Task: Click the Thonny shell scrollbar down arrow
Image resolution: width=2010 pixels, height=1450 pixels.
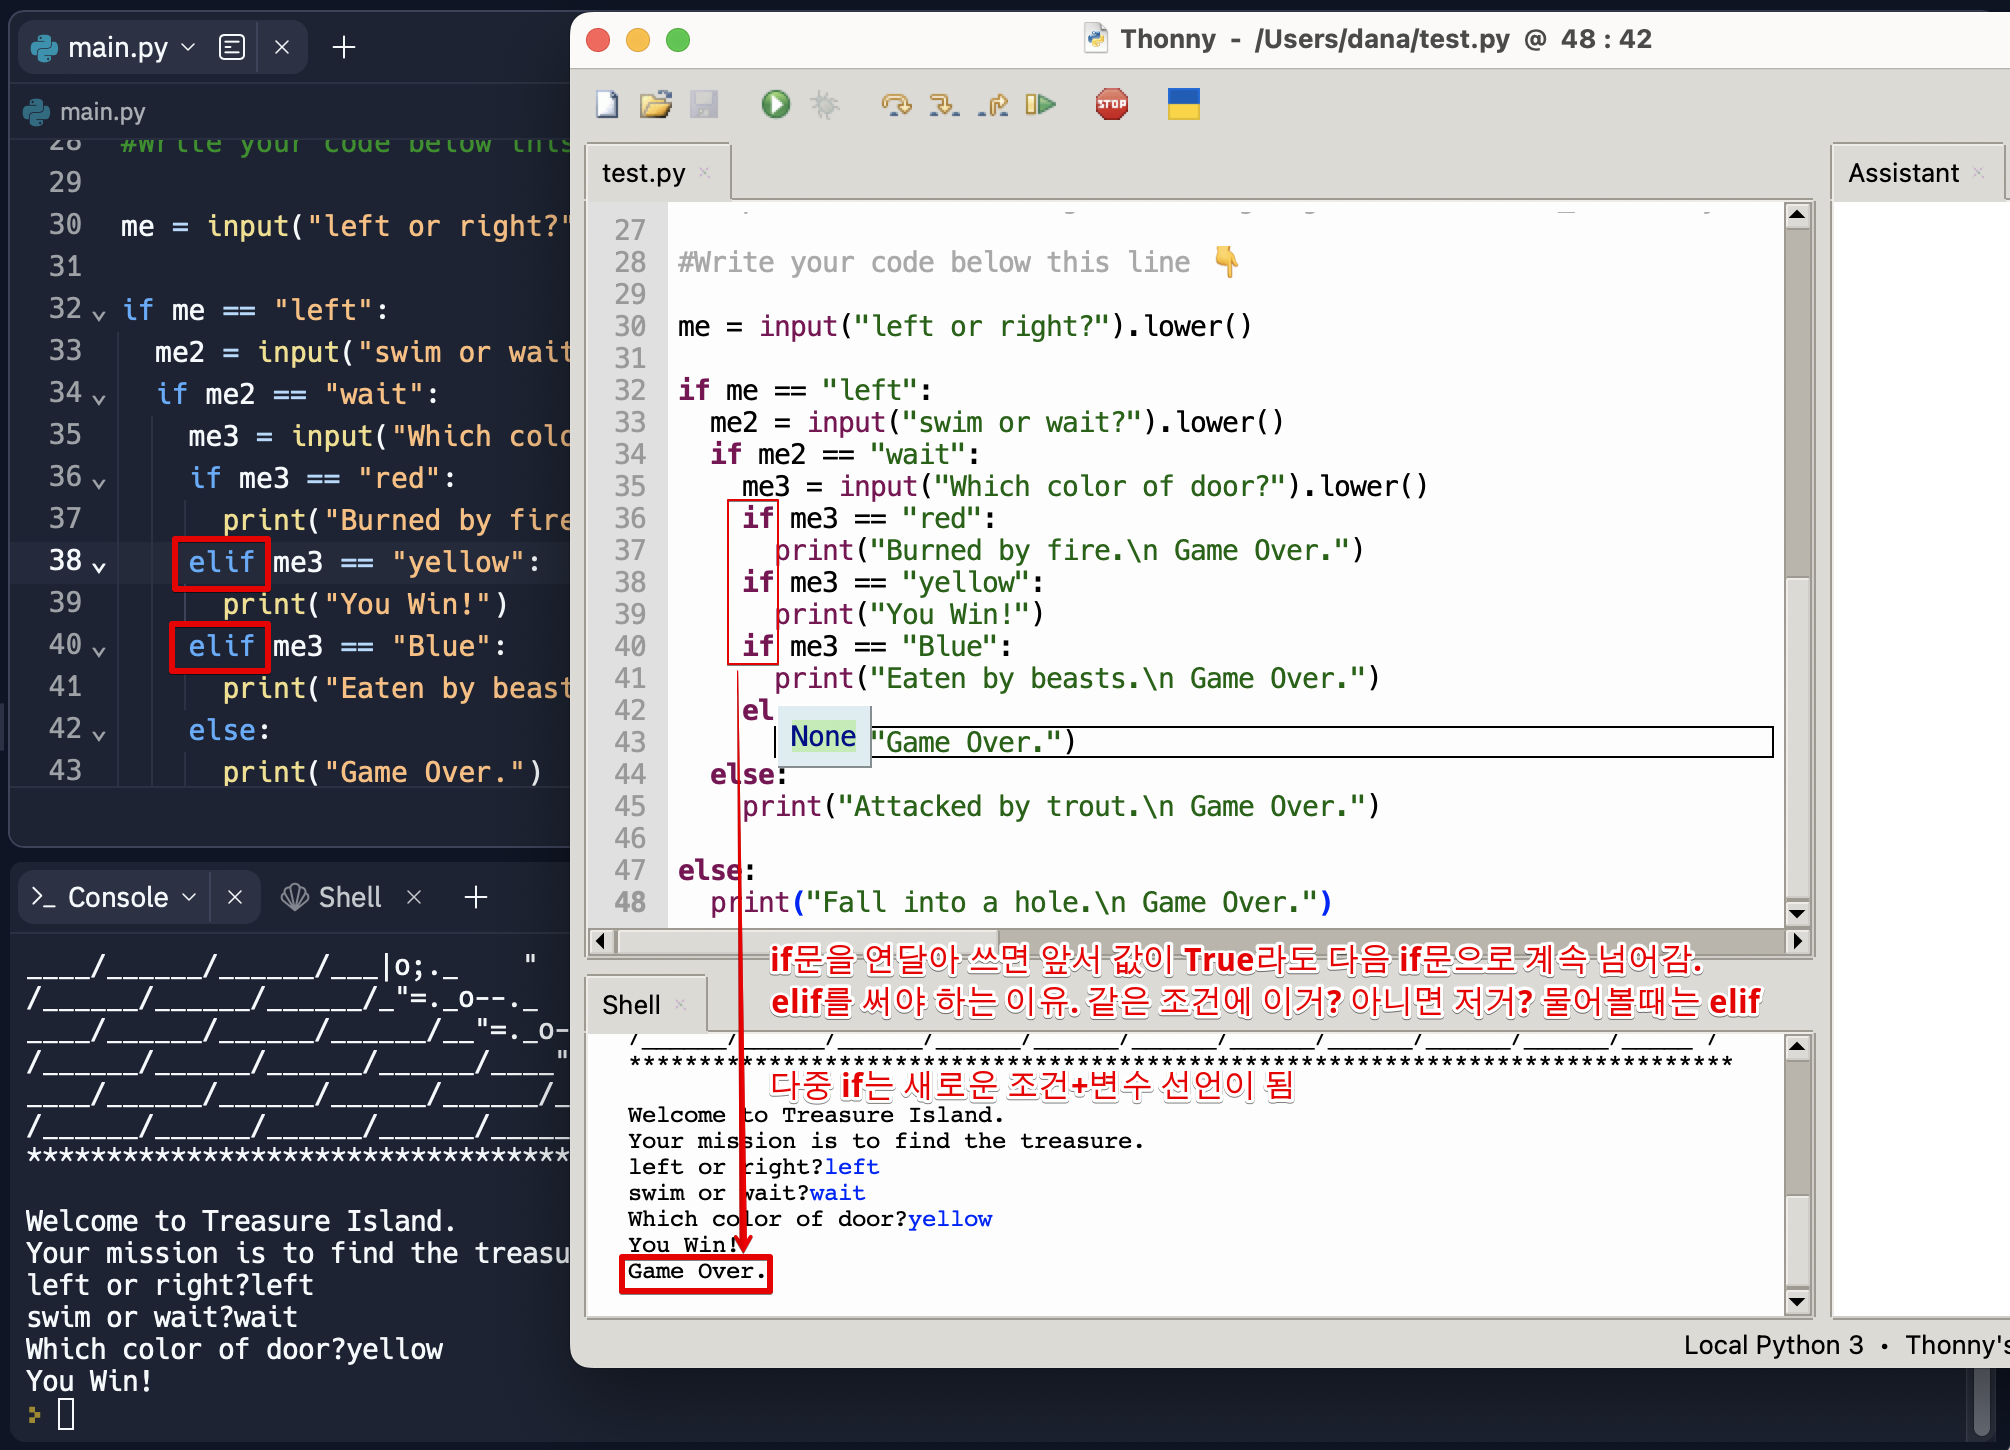Action: pyautogui.click(x=1797, y=1301)
